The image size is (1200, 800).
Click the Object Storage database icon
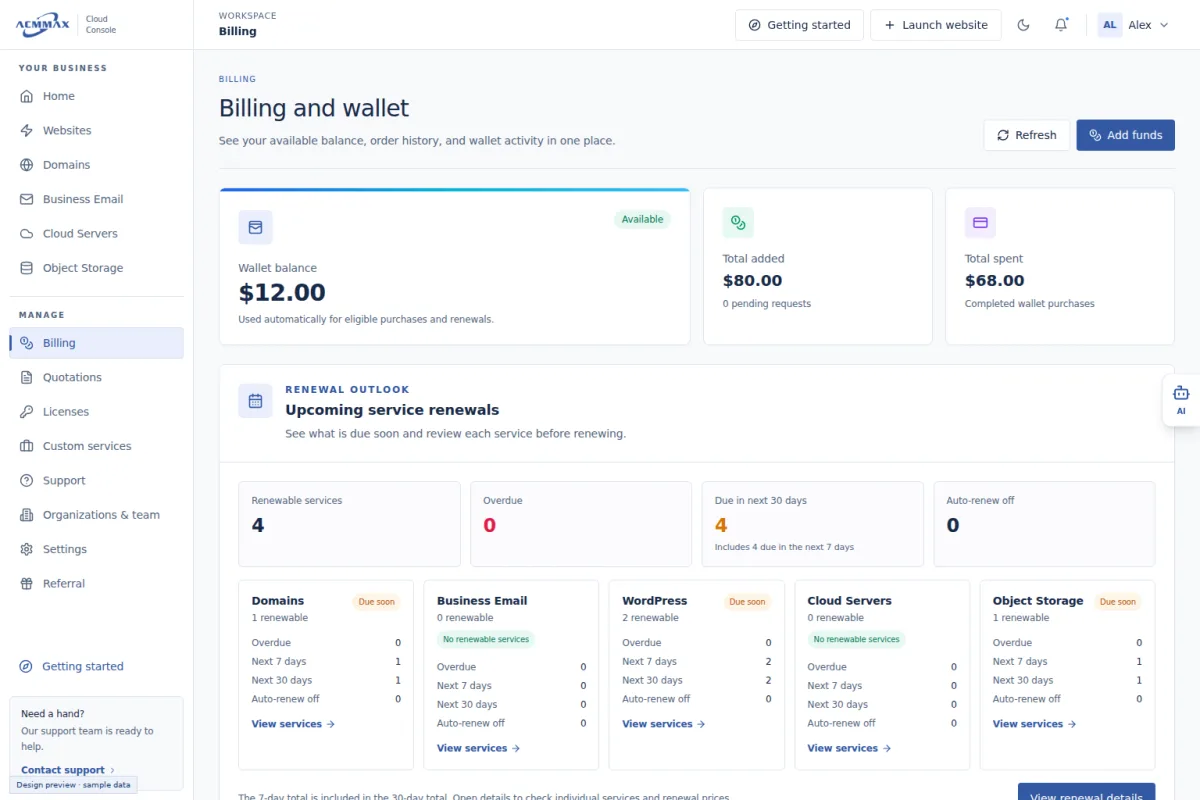click(27, 268)
